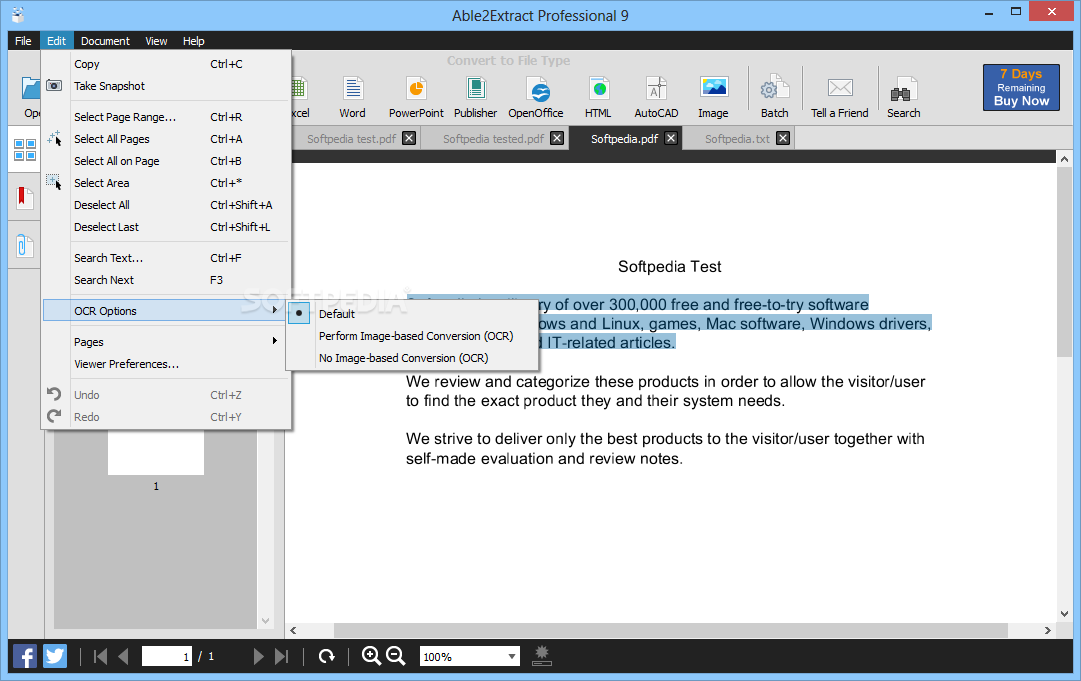Switch to Softpedia tested.pdf tab
The width and height of the screenshot is (1081, 681).
pos(493,139)
